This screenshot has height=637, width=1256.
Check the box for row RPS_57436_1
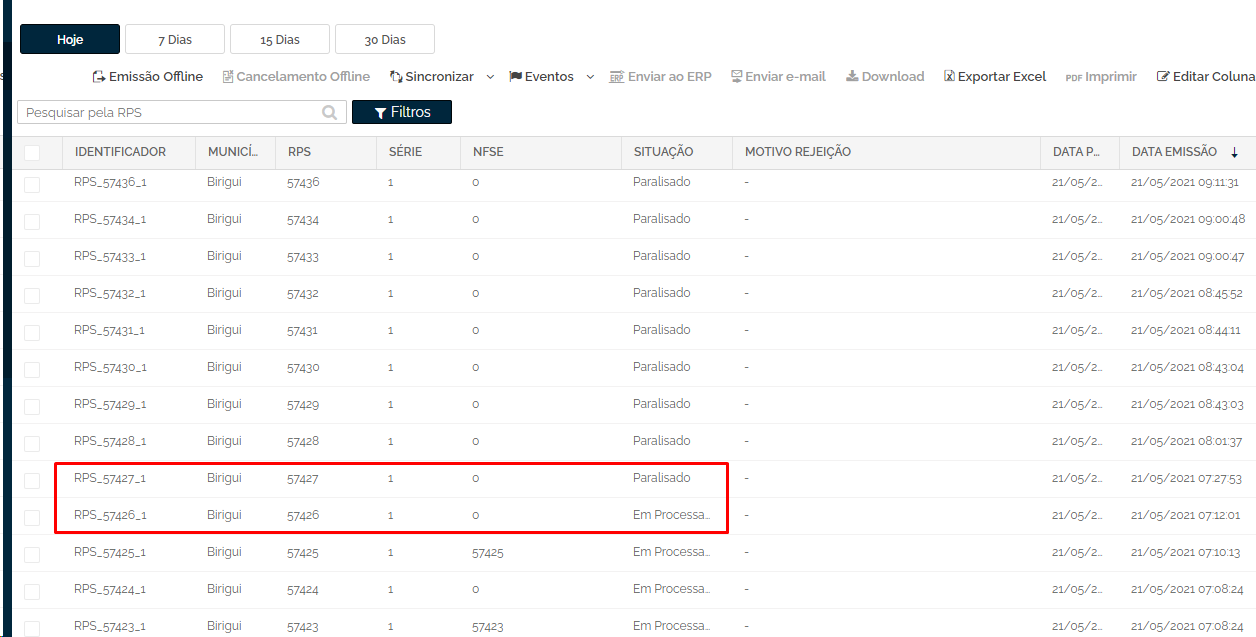[x=32, y=184]
